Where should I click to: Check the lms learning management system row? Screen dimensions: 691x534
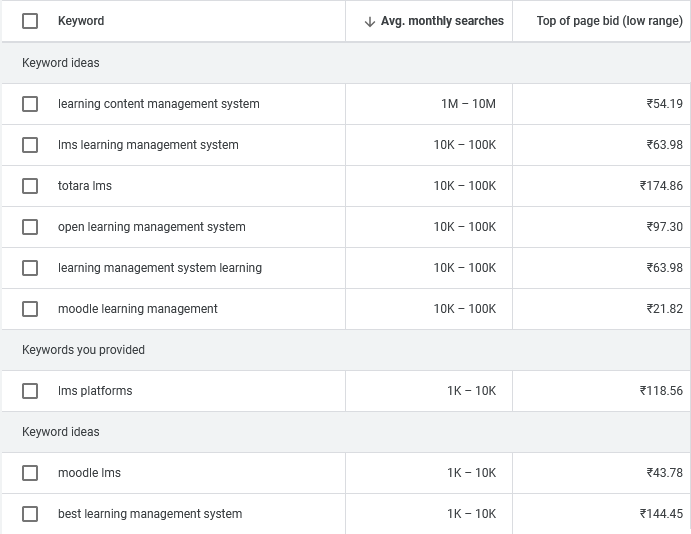pos(30,145)
